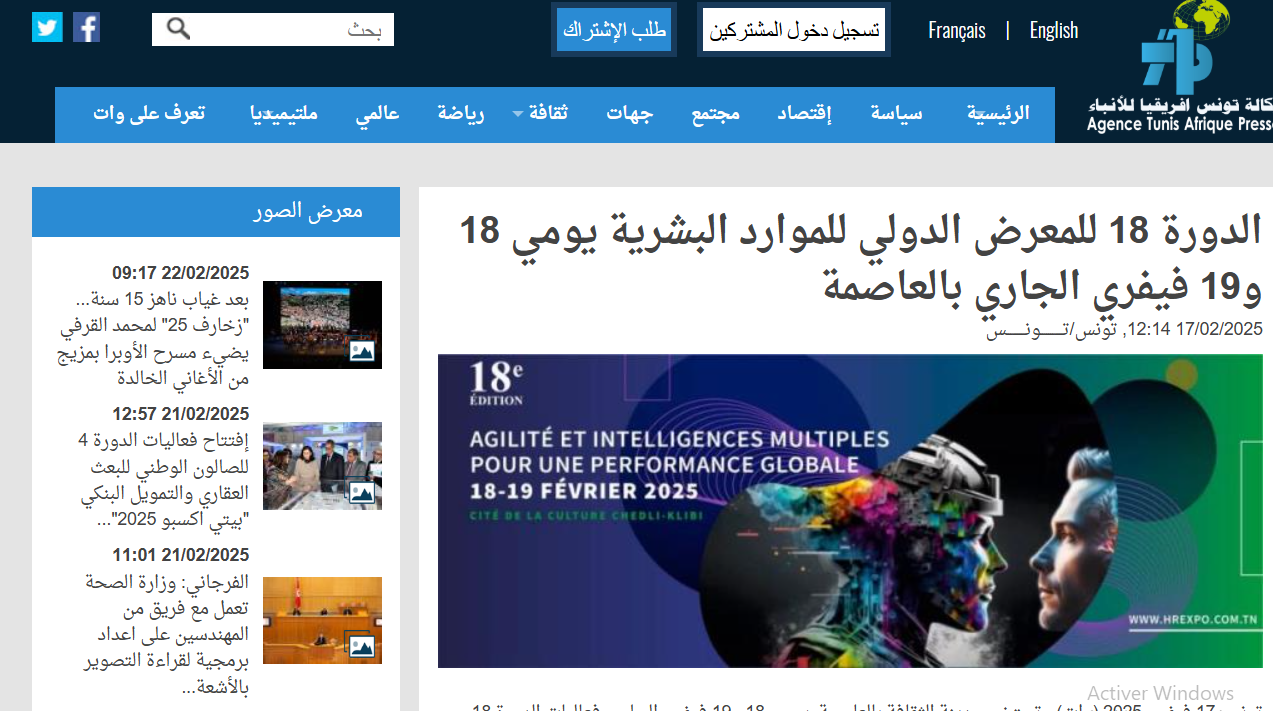The width and height of the screenshot is (1273, 711).
Task: Click the طلب الإشتراك button
Action: coord(615,30)
